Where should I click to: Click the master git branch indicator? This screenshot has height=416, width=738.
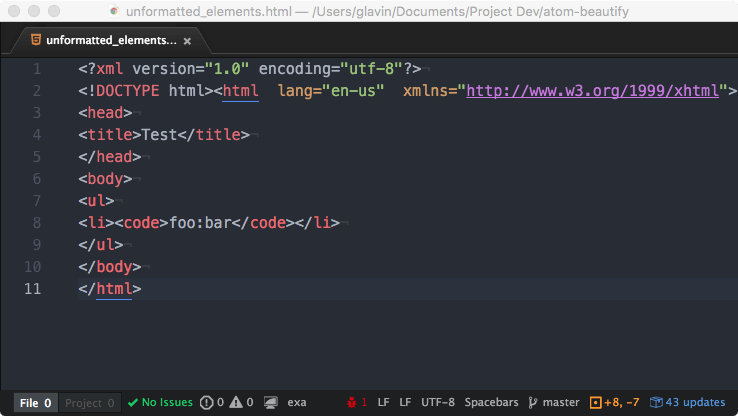[553, 402]
